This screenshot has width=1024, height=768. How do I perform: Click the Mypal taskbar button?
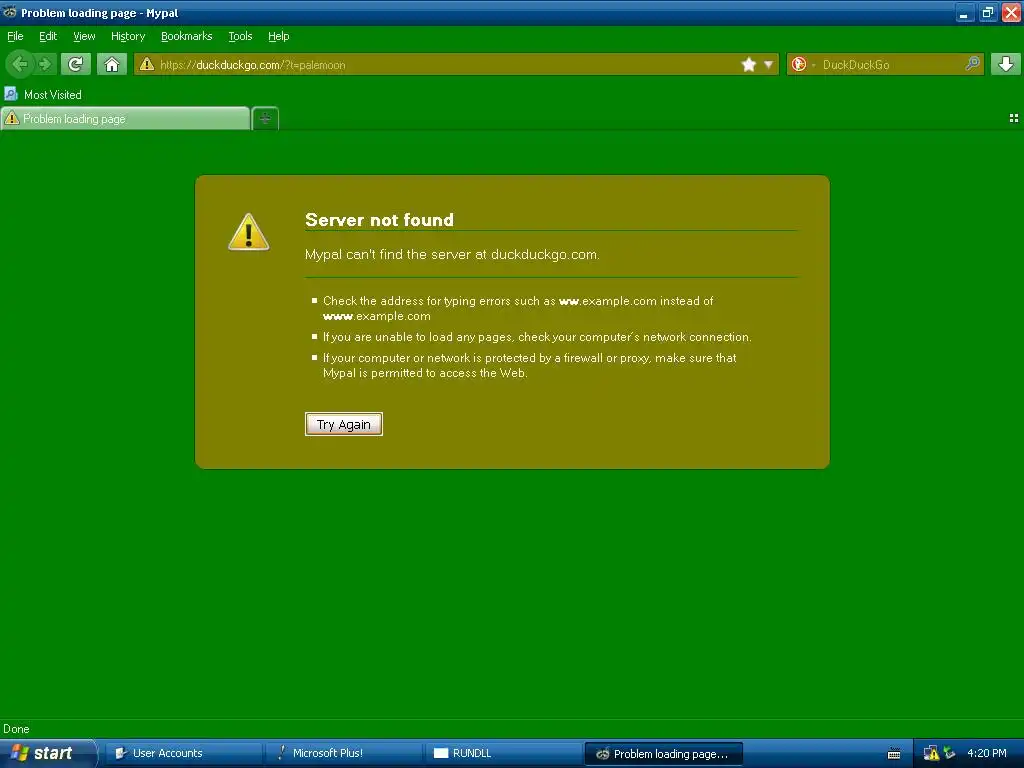click(664, 753)
